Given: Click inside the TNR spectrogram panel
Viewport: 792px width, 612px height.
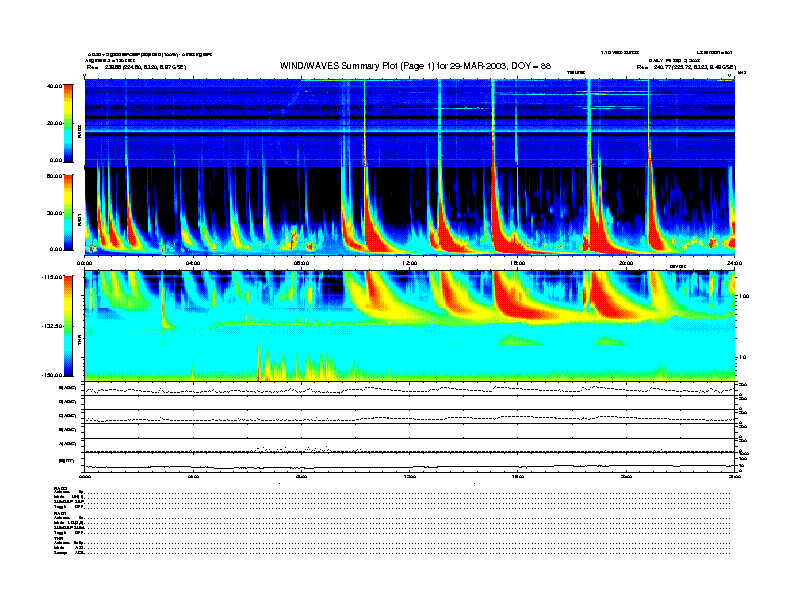Looking at the screenshot, I should click(x=410, y=326).
